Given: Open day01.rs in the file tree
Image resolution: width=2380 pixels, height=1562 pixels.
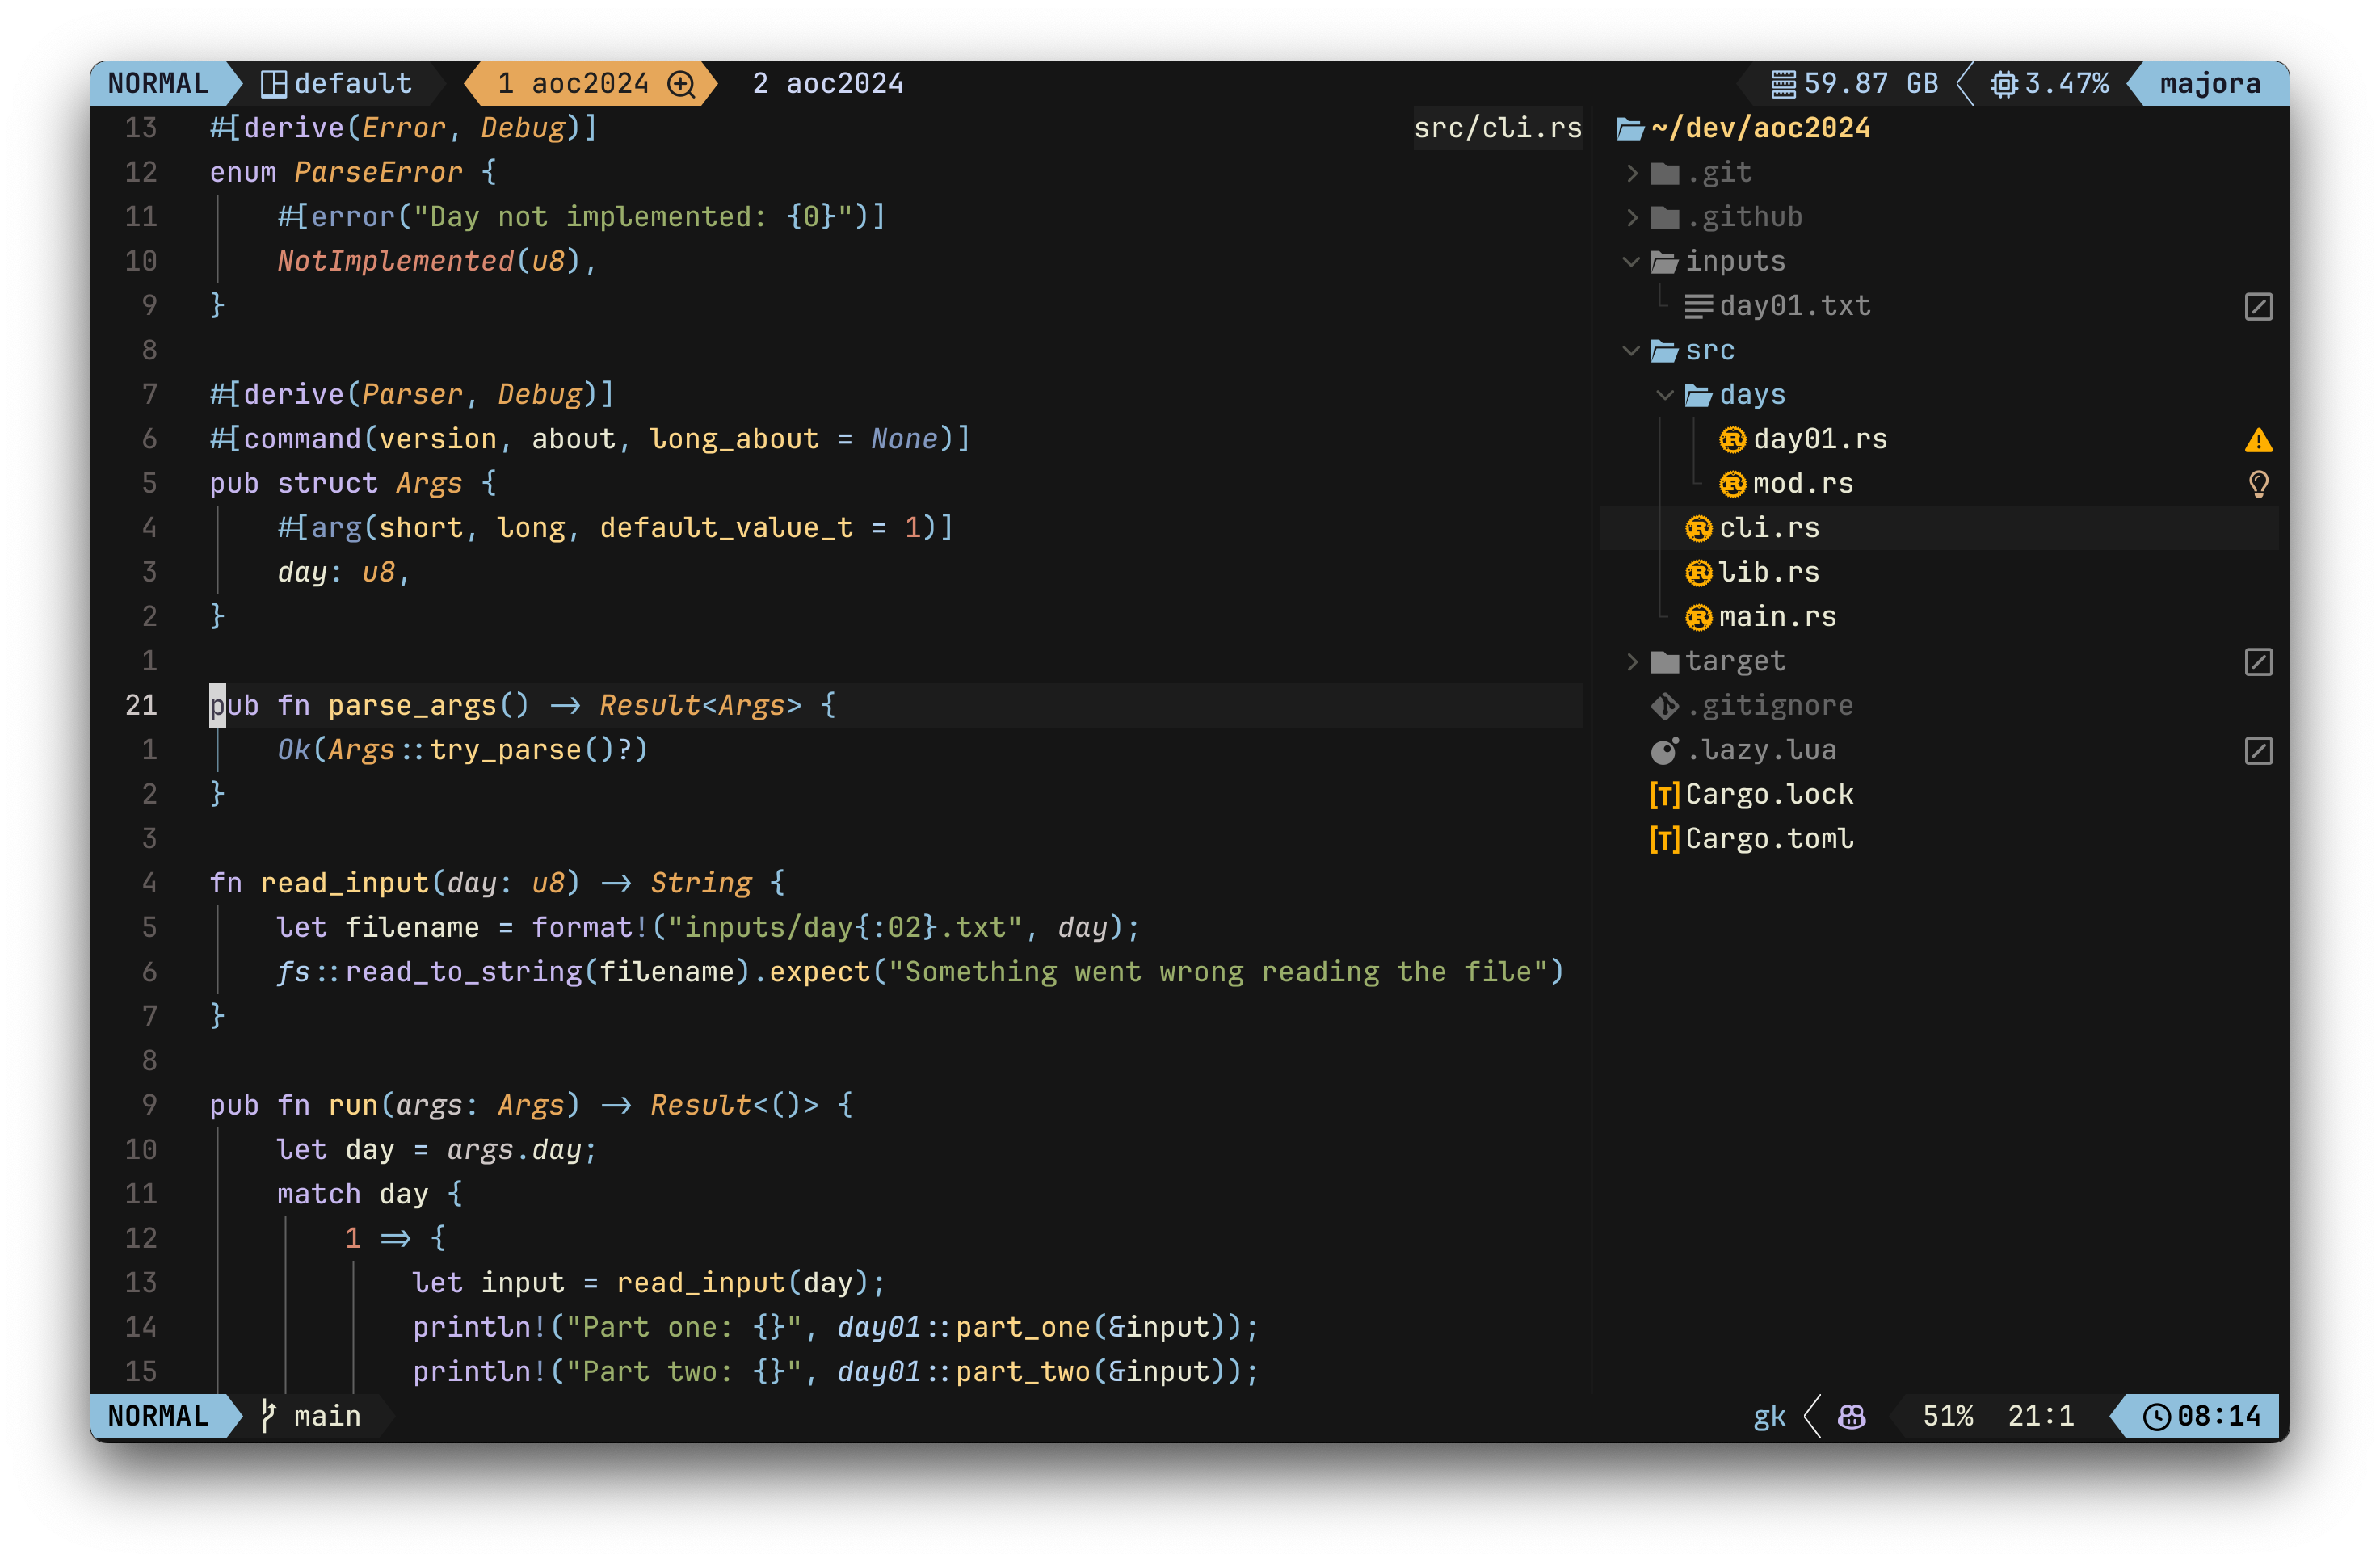Looking at the screenshot, I should [x=1820, y=440].
